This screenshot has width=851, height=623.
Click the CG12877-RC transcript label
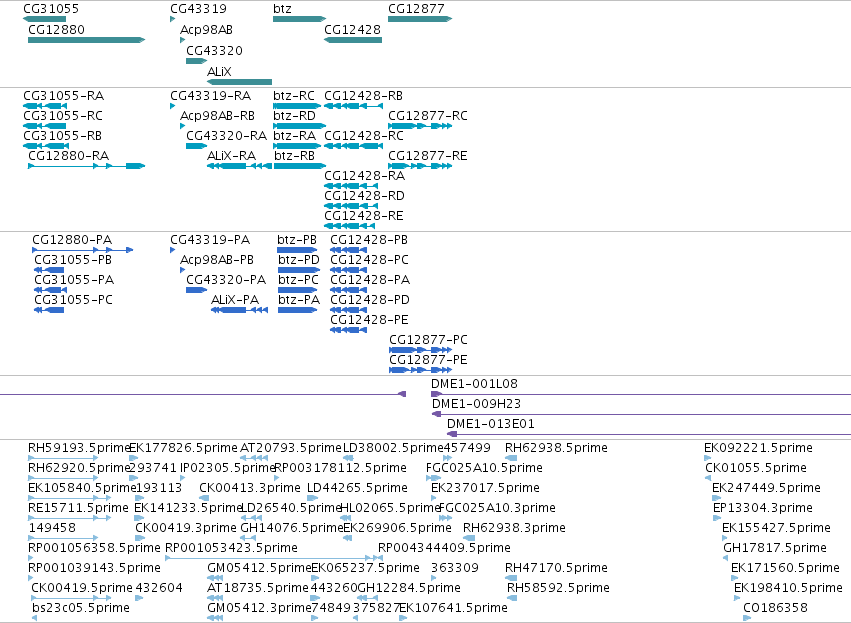click(428, 116)
